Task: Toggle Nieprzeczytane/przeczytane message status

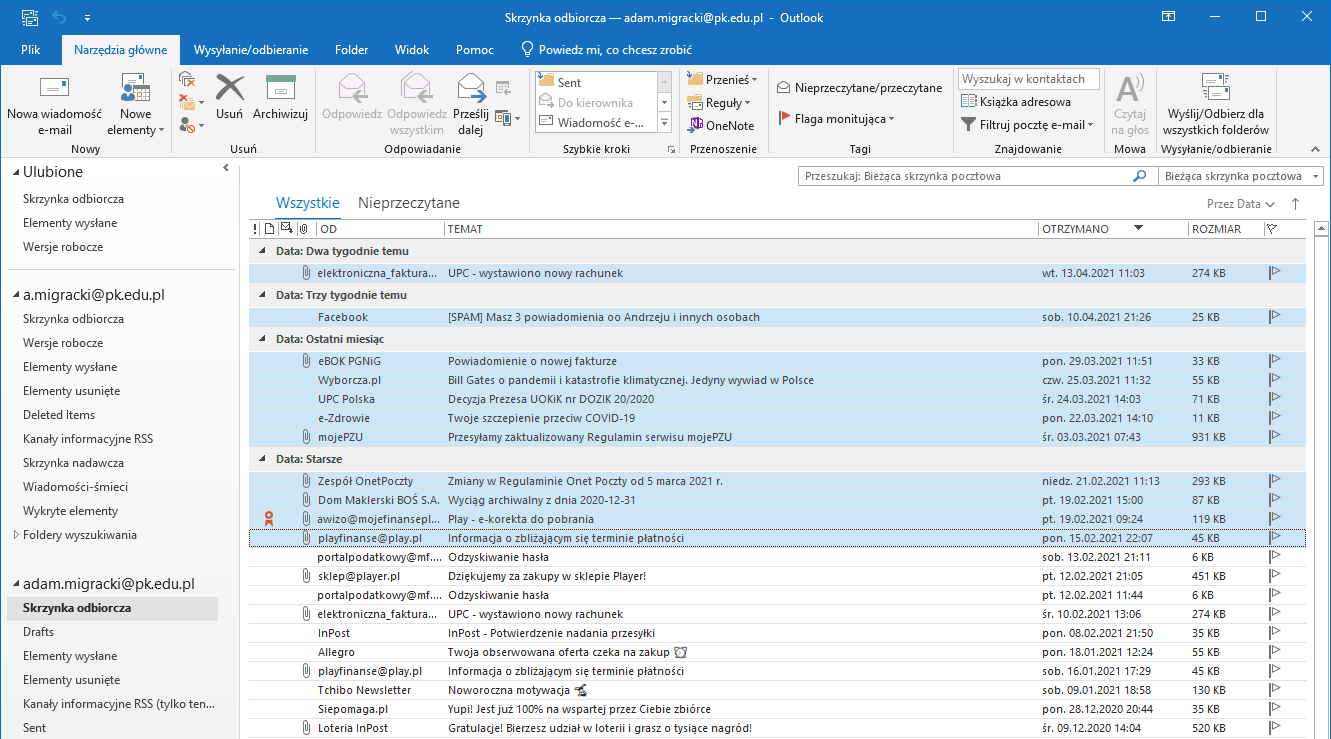Action: pos(859,88)
